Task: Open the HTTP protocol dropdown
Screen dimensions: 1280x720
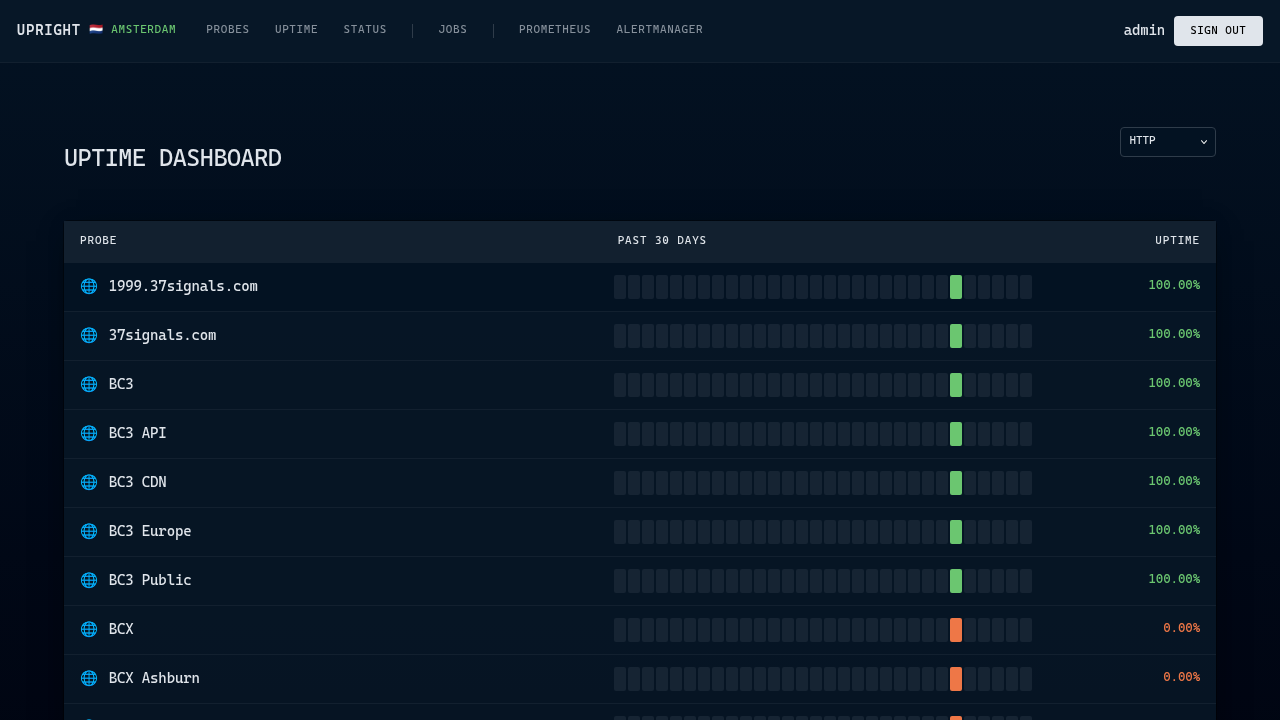Action: pos(1167,142)
